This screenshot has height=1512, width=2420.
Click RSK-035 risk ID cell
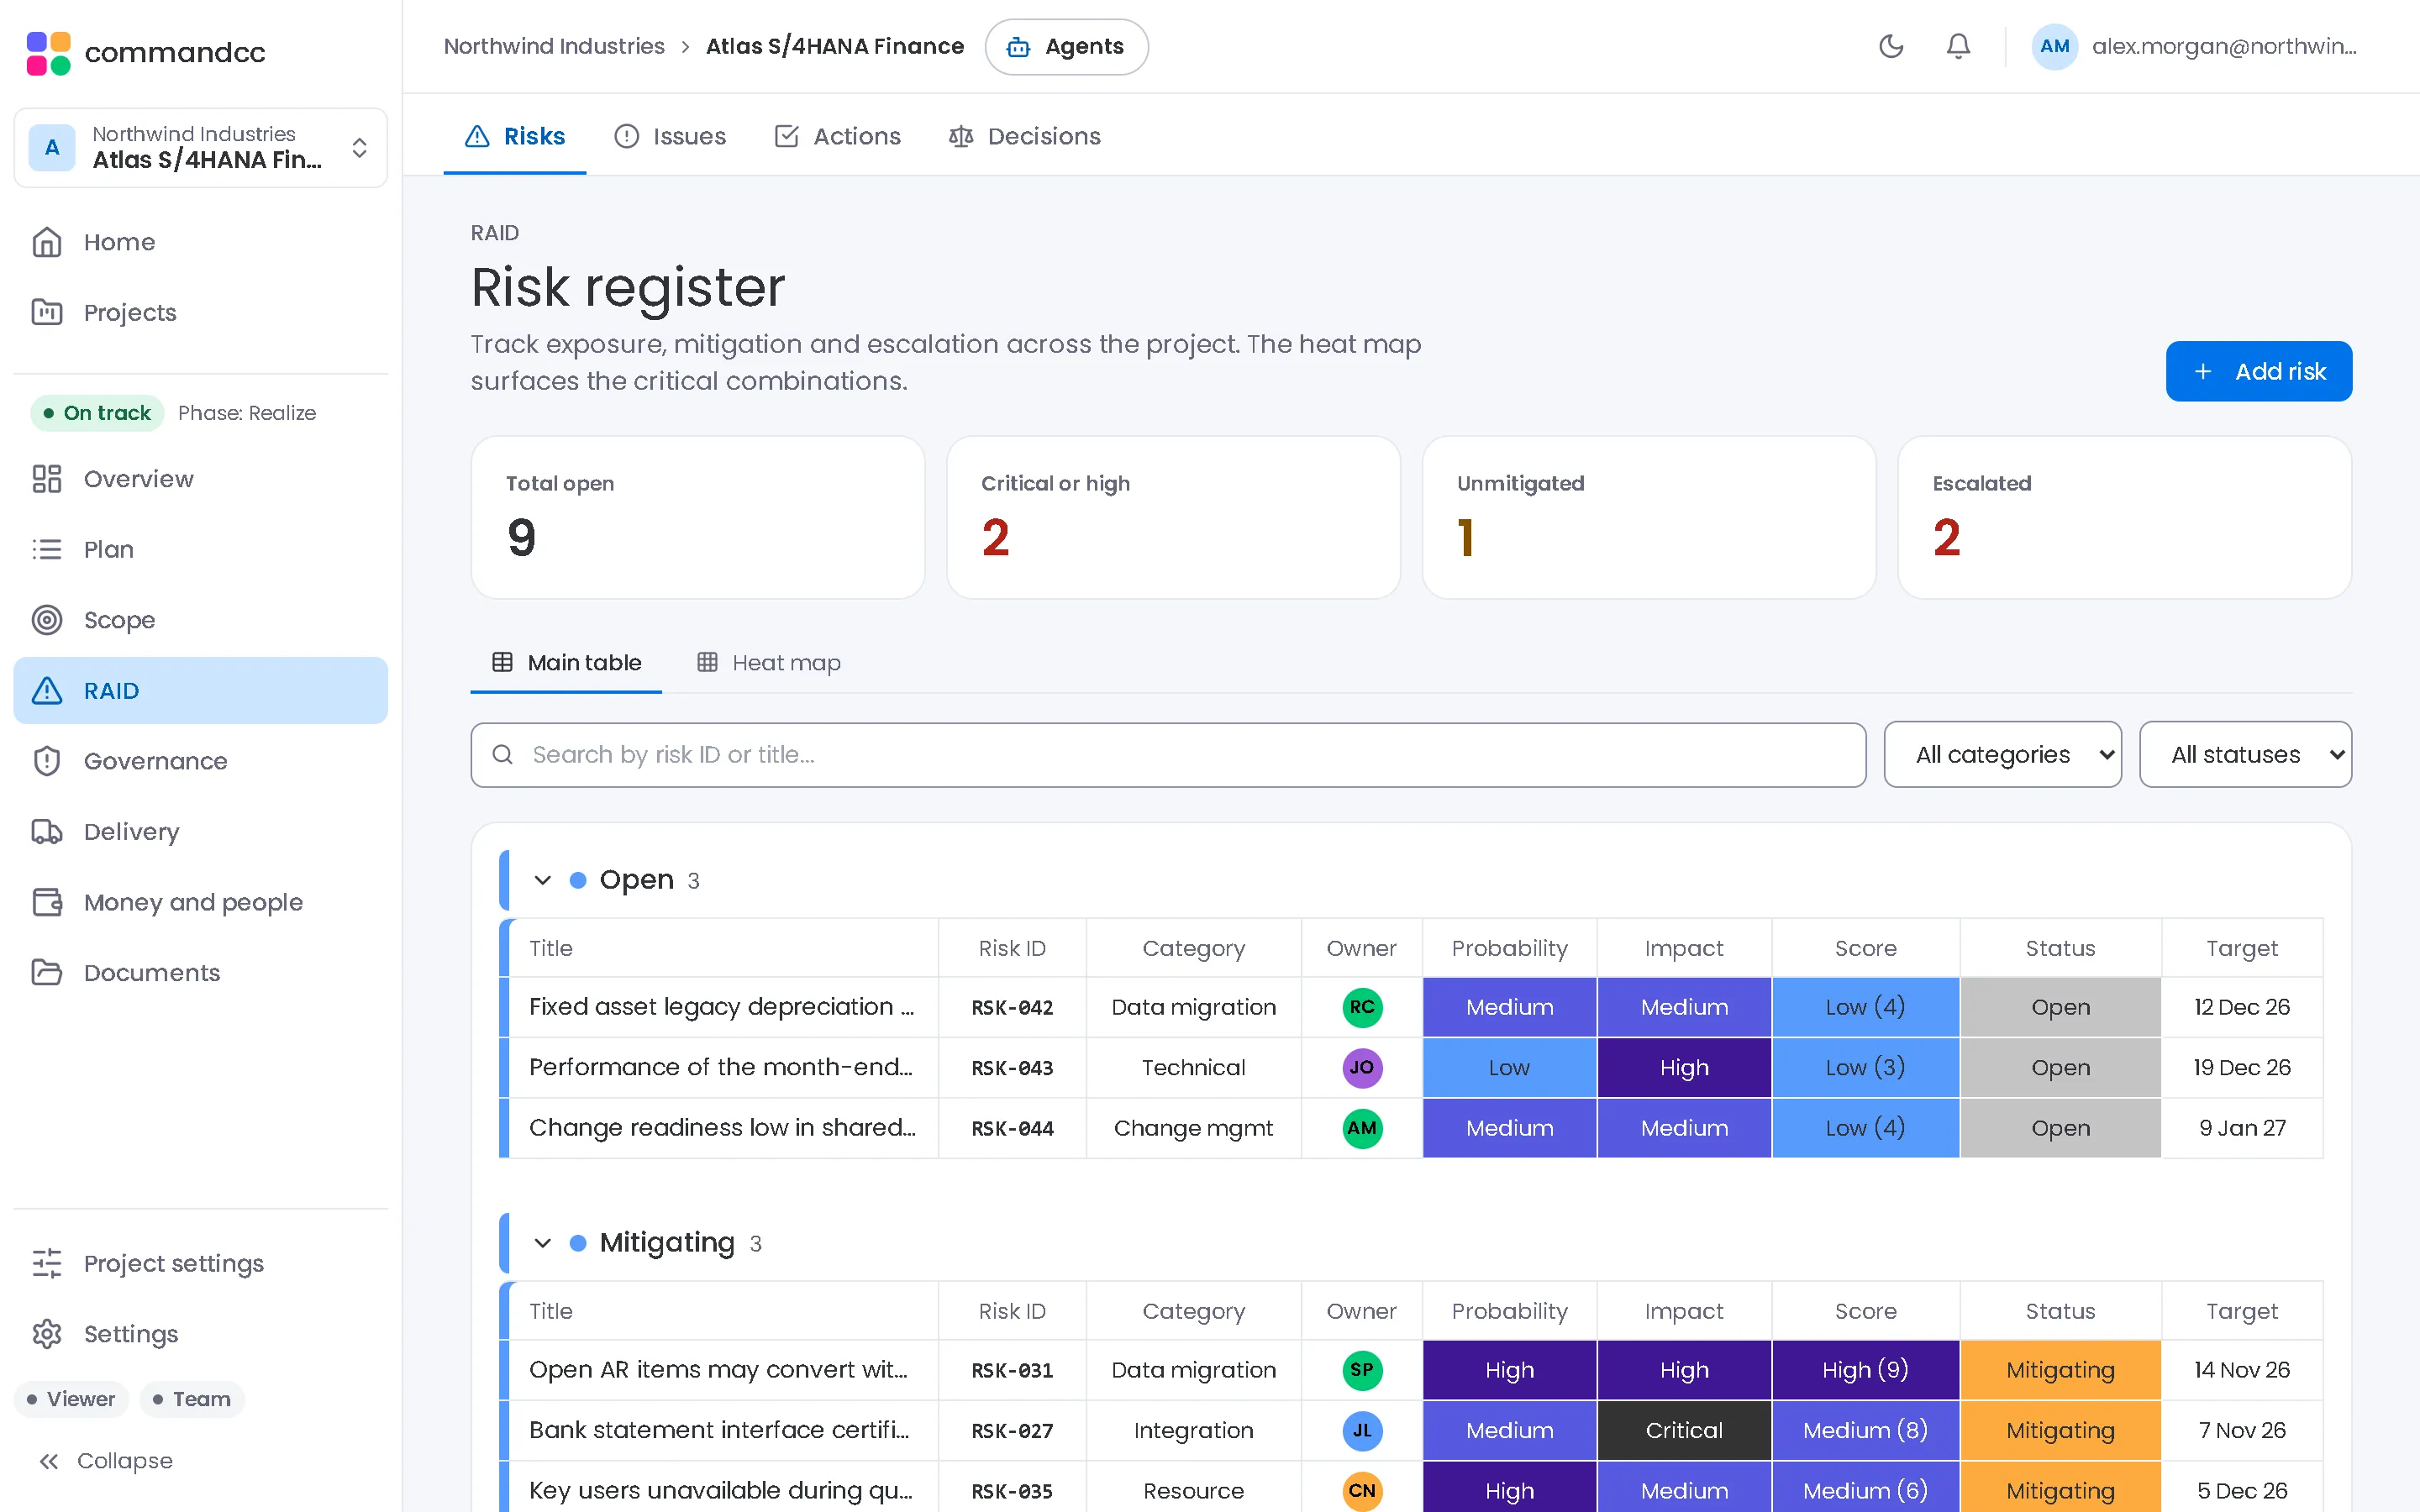(x=1012, y=1491)
